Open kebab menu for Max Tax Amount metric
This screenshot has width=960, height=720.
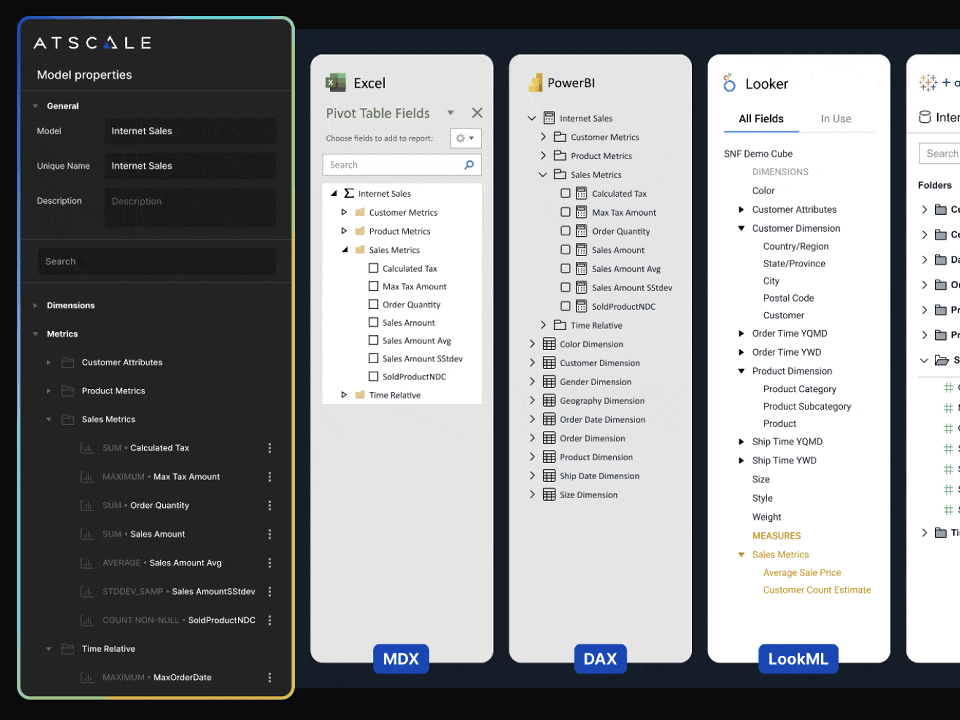pos(269,477)
